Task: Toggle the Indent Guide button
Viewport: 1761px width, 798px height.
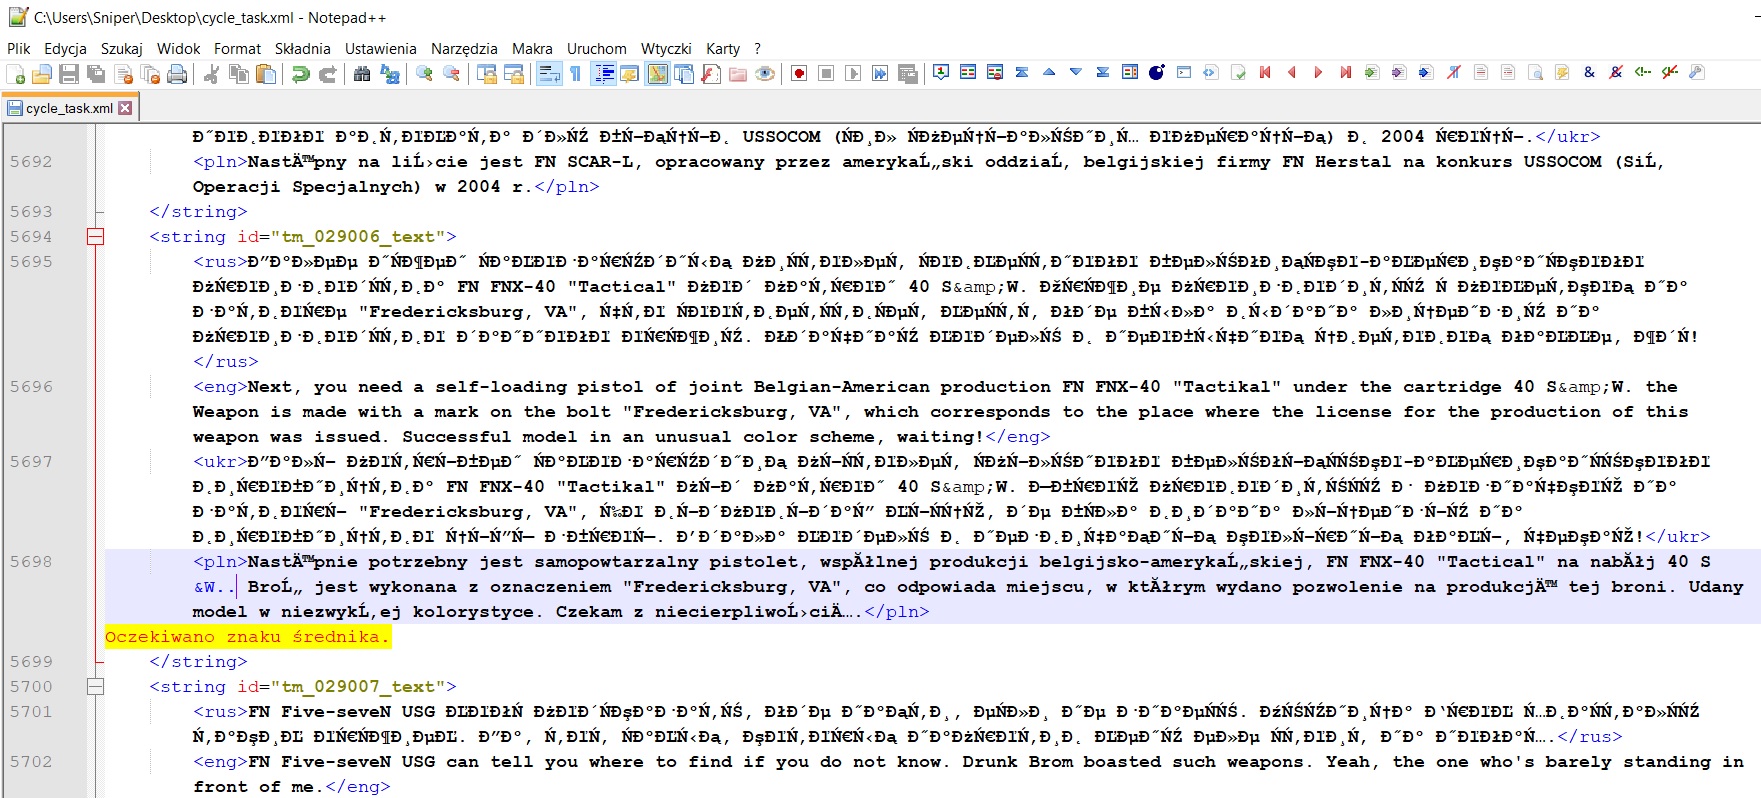Action: tap(603, 73)
